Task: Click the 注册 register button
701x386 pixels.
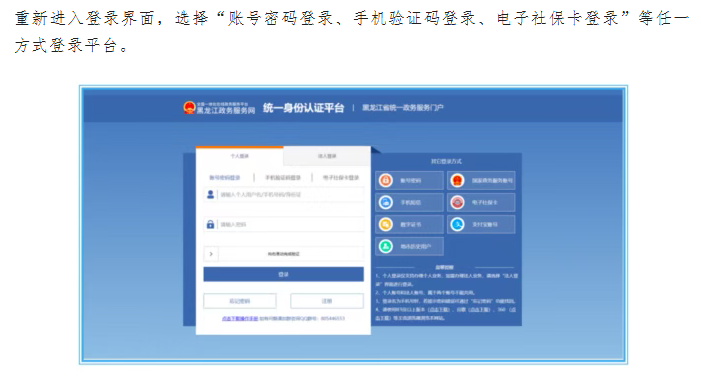Action: 327,301
